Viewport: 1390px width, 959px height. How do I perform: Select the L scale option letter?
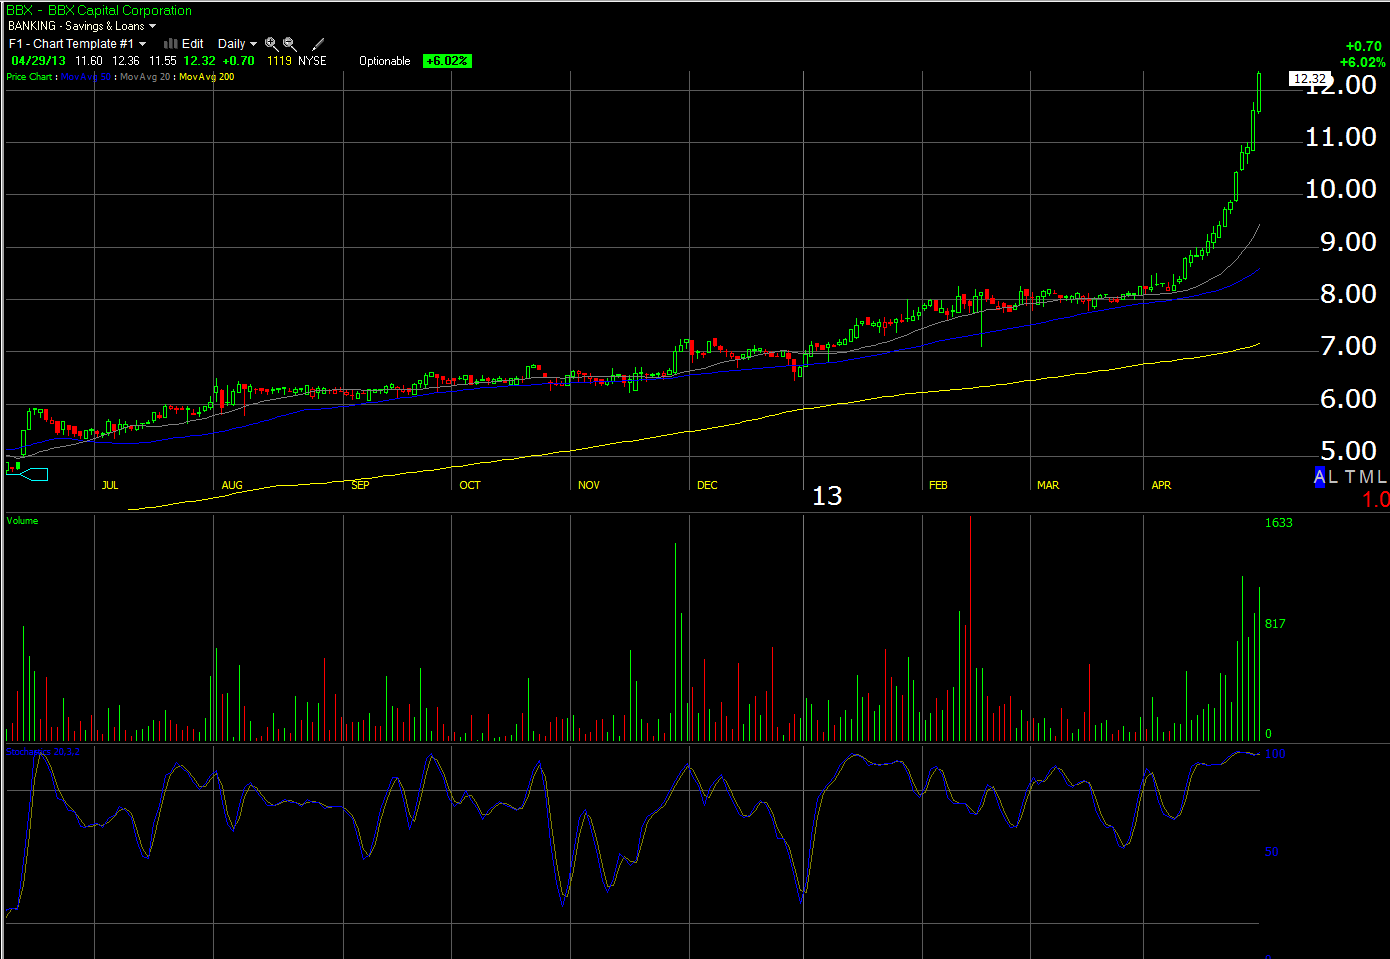[x=1333, y=477]
